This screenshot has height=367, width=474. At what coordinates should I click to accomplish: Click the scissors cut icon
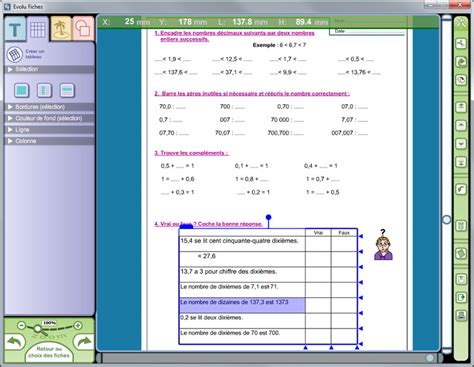tap(461, 43)
